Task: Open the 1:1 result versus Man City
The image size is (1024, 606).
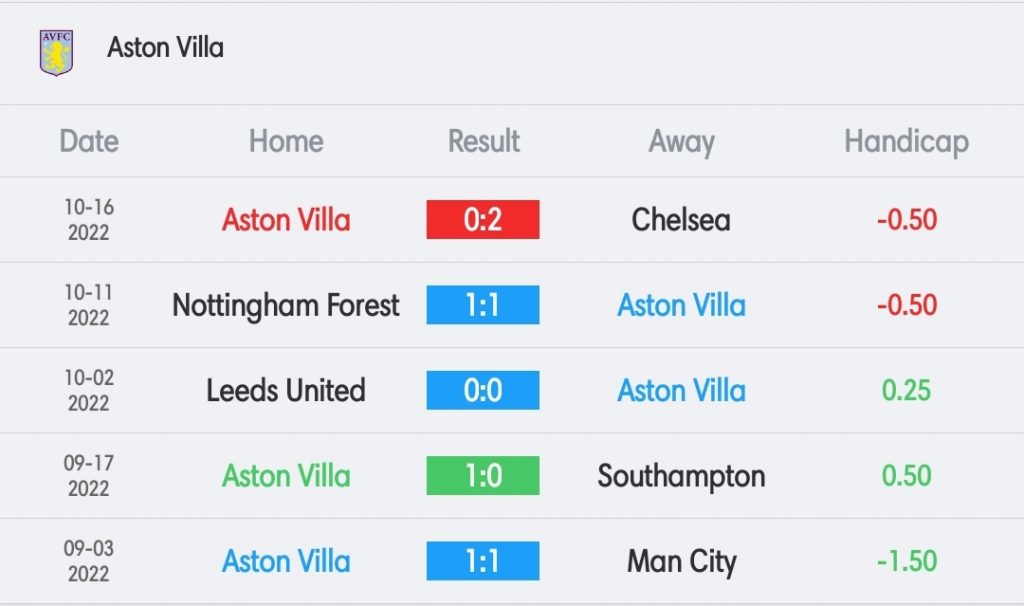Action: 483,561
